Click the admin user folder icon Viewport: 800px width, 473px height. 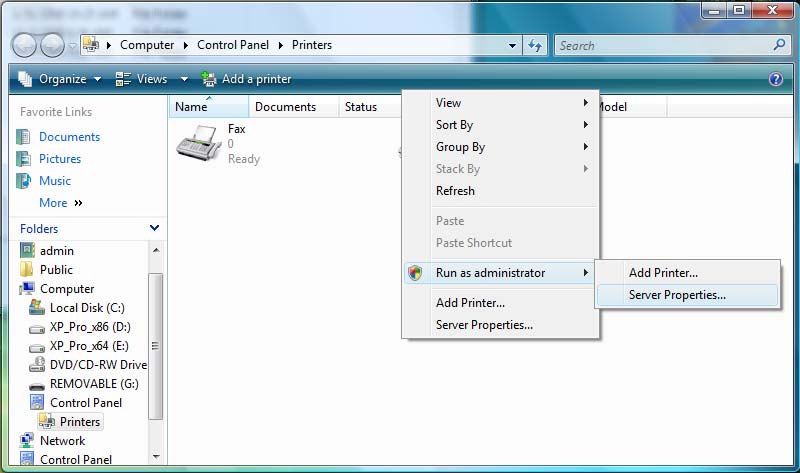(x=27, y=250)
